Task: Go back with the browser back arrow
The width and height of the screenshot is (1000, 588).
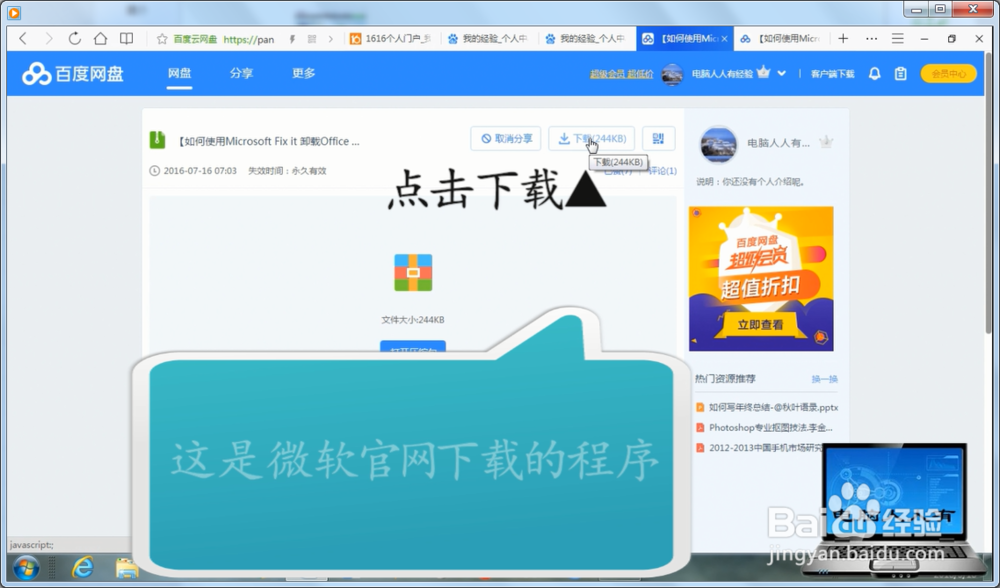Action: tap(23, 38)
